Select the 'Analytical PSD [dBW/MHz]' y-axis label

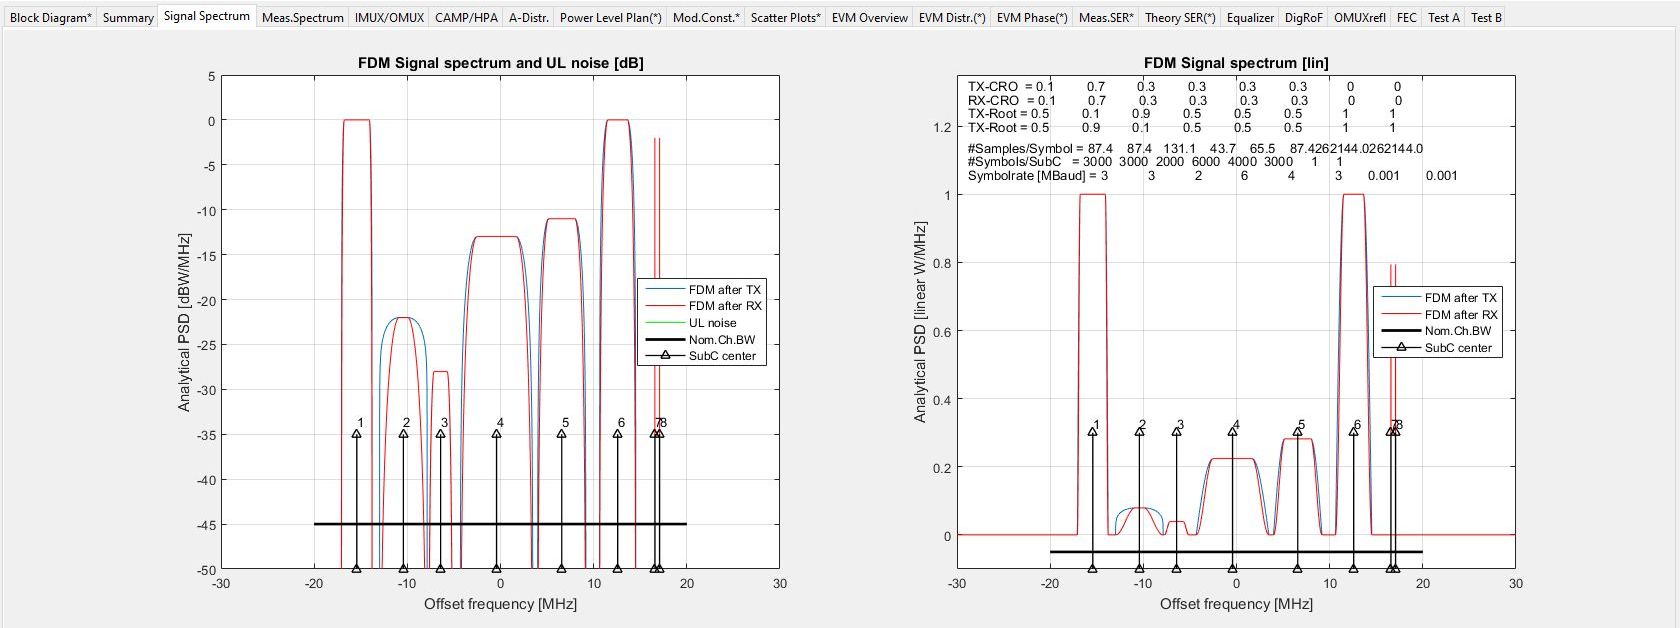pyautogui.click(x=184, y=322)
